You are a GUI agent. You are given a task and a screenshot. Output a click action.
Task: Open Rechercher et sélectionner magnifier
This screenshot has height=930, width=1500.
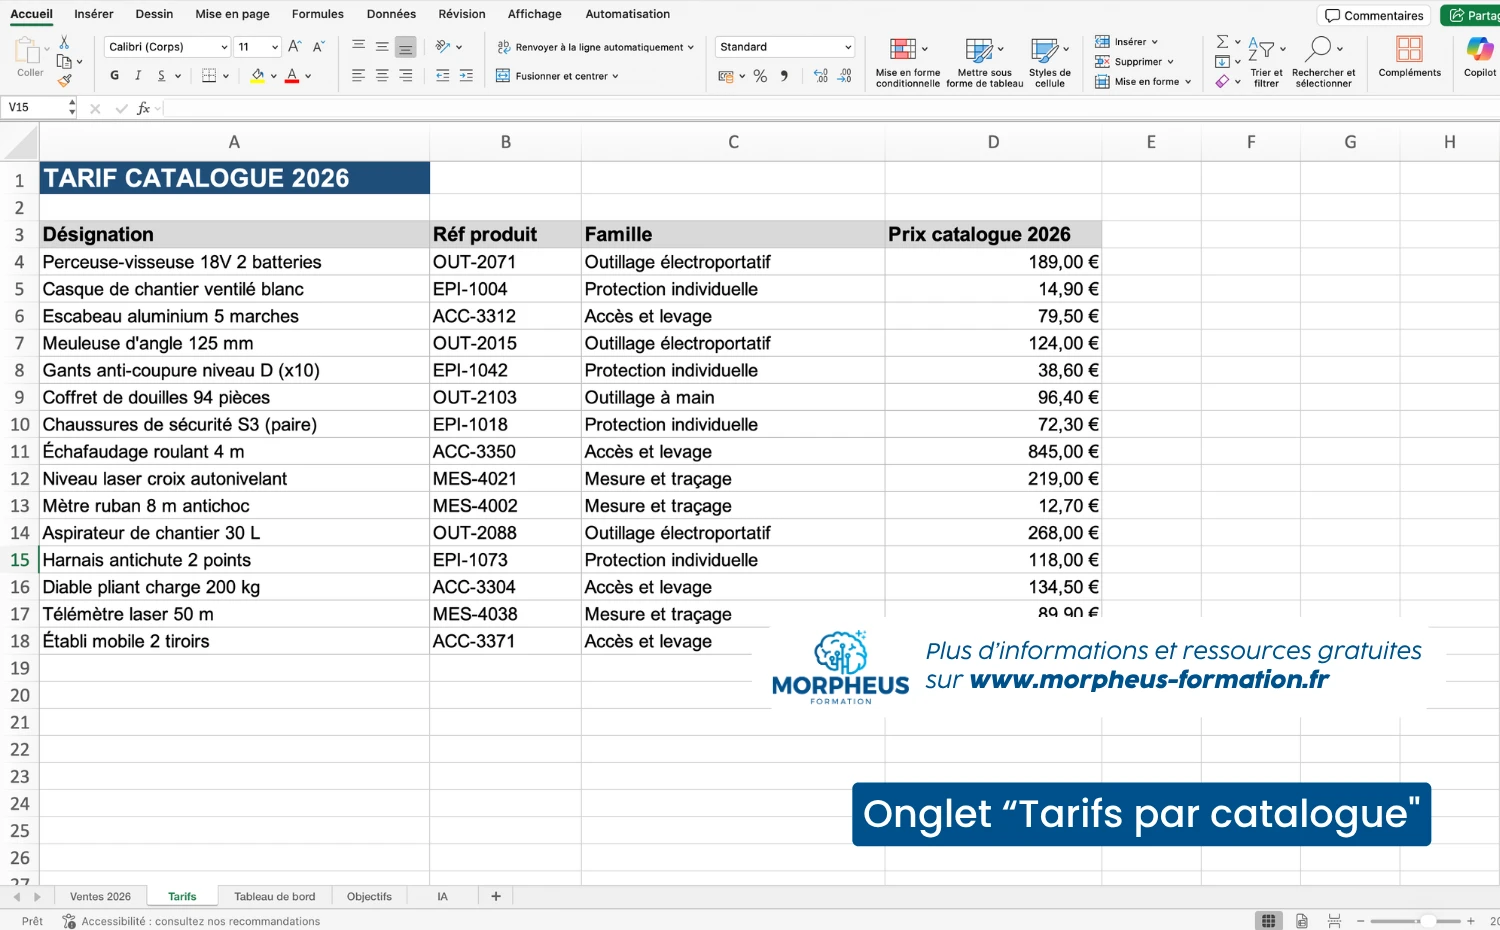pyautogui.click(x=1323, y=62)
